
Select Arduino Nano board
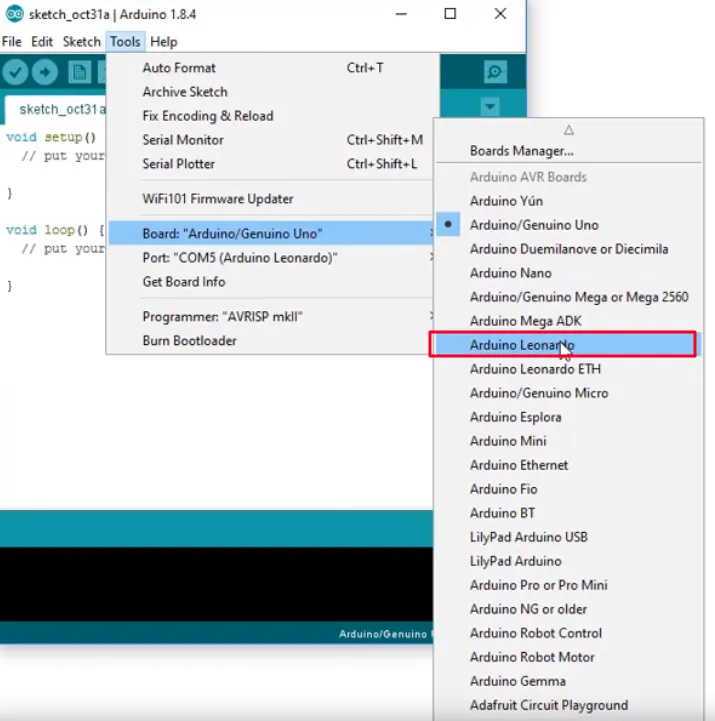(568, 273)
